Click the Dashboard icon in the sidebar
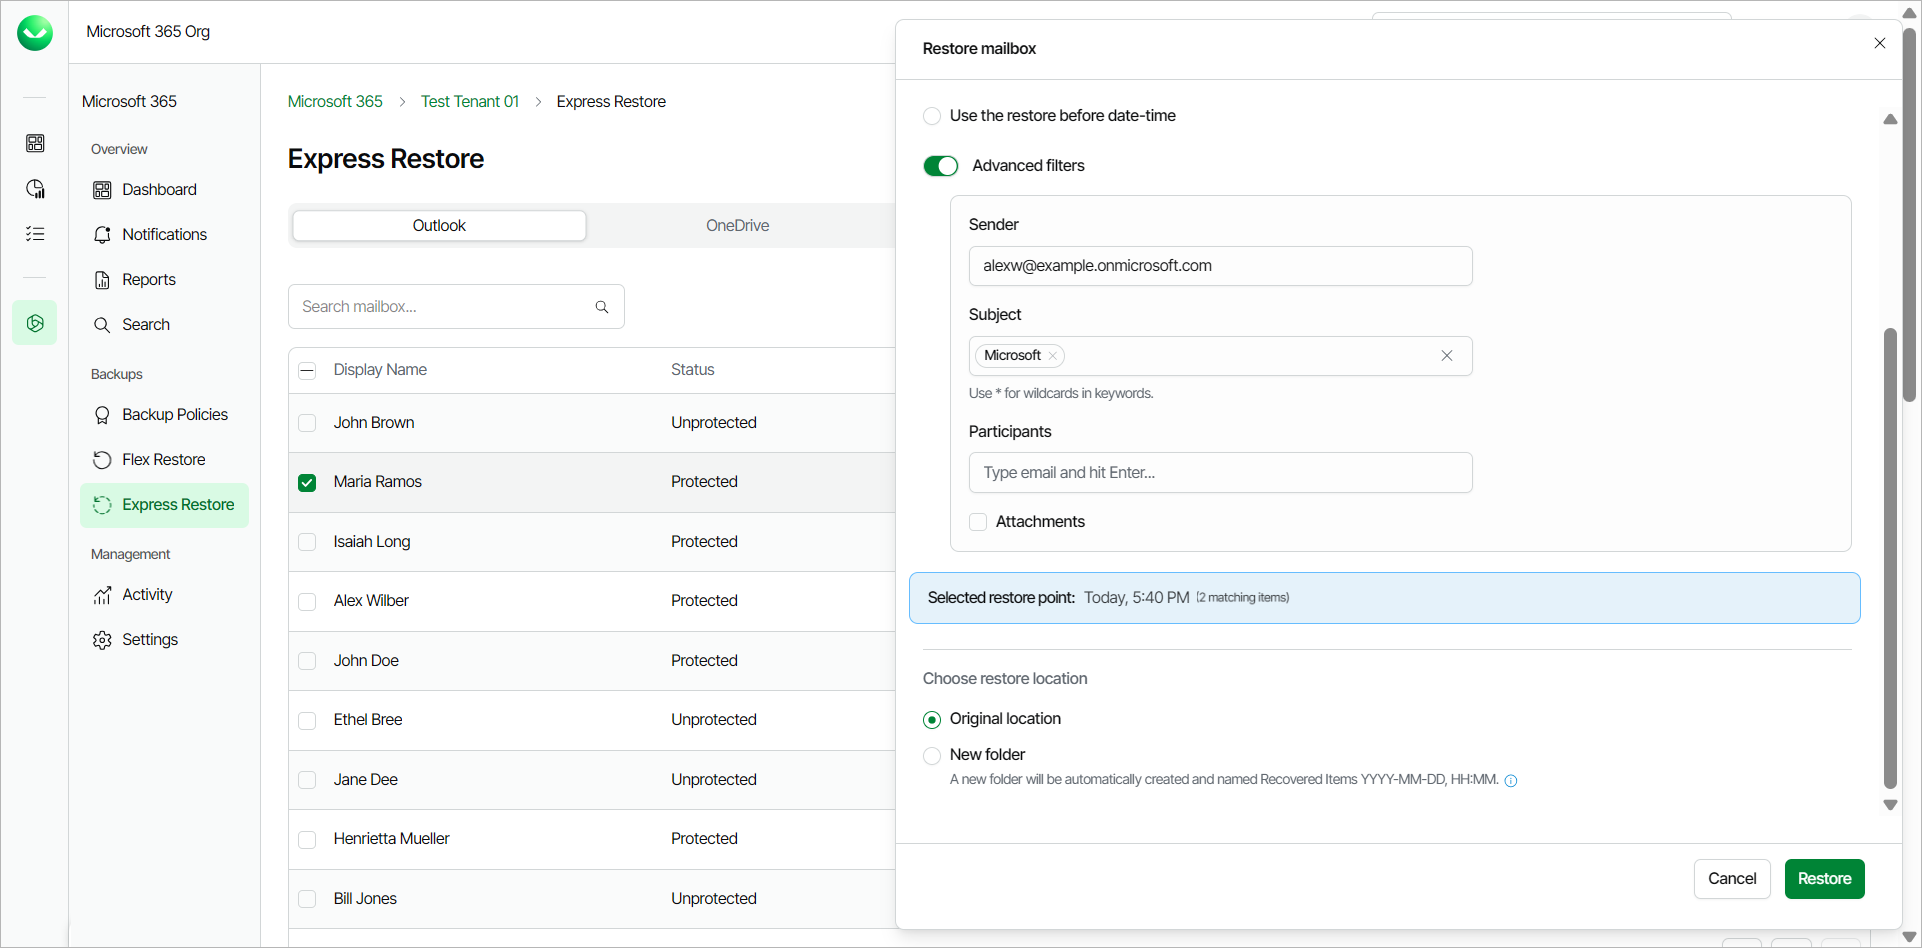 coord(102,190)
